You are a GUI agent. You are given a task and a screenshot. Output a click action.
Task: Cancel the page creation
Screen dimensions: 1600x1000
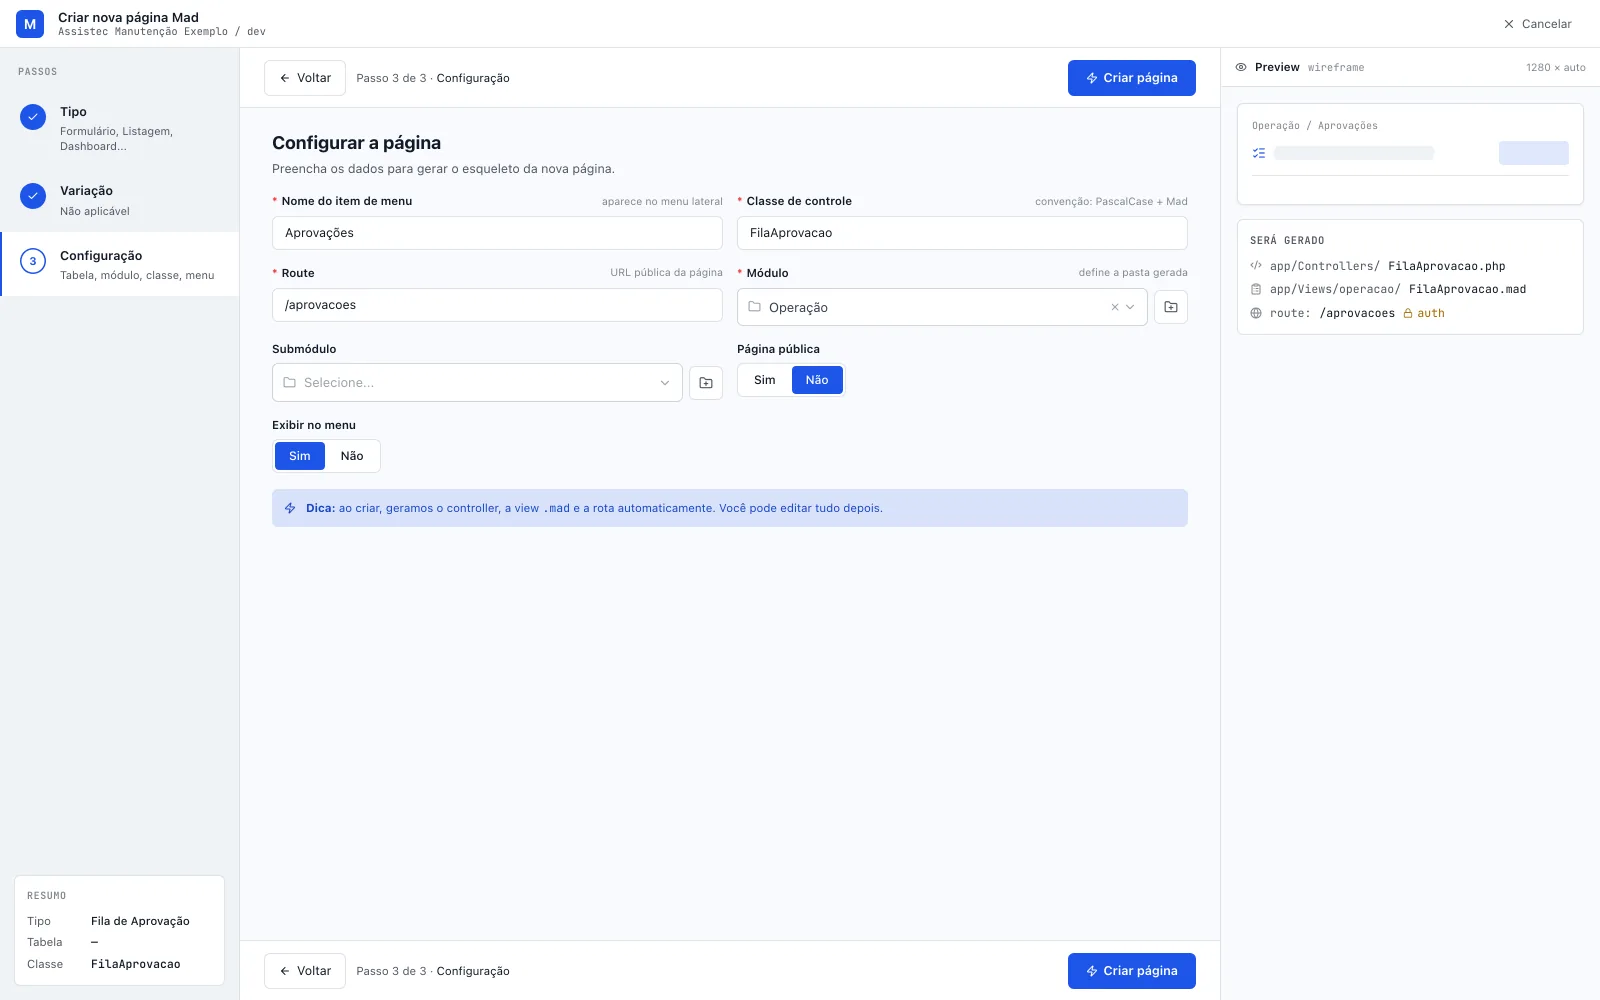[1538, 24]
